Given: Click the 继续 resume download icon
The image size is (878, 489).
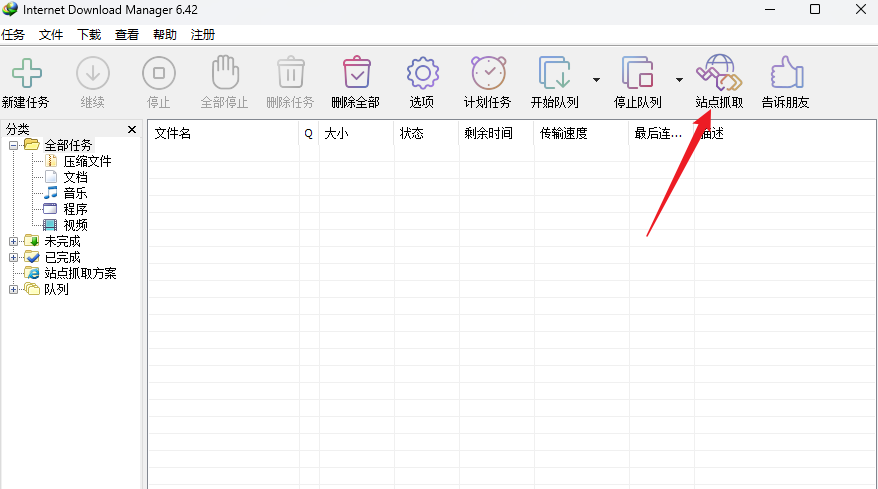Looking at the screenshot, I should 92,73.
